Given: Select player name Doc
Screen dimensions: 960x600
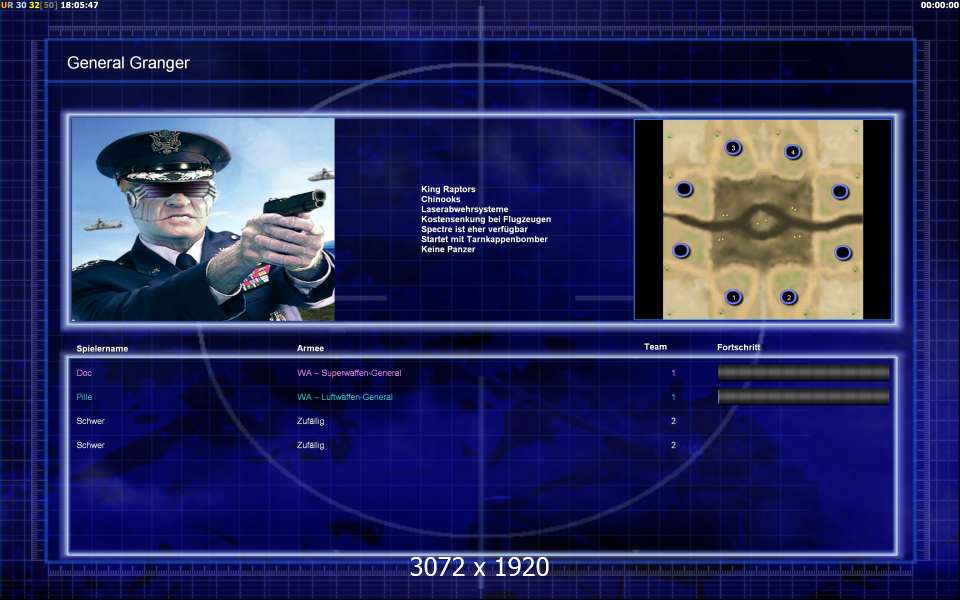Looking at the screenshot, I should point(84,373).
